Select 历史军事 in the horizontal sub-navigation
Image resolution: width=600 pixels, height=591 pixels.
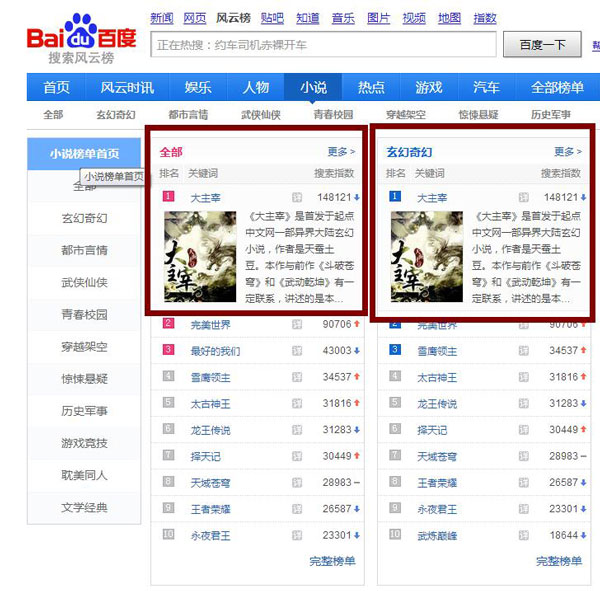551,114
